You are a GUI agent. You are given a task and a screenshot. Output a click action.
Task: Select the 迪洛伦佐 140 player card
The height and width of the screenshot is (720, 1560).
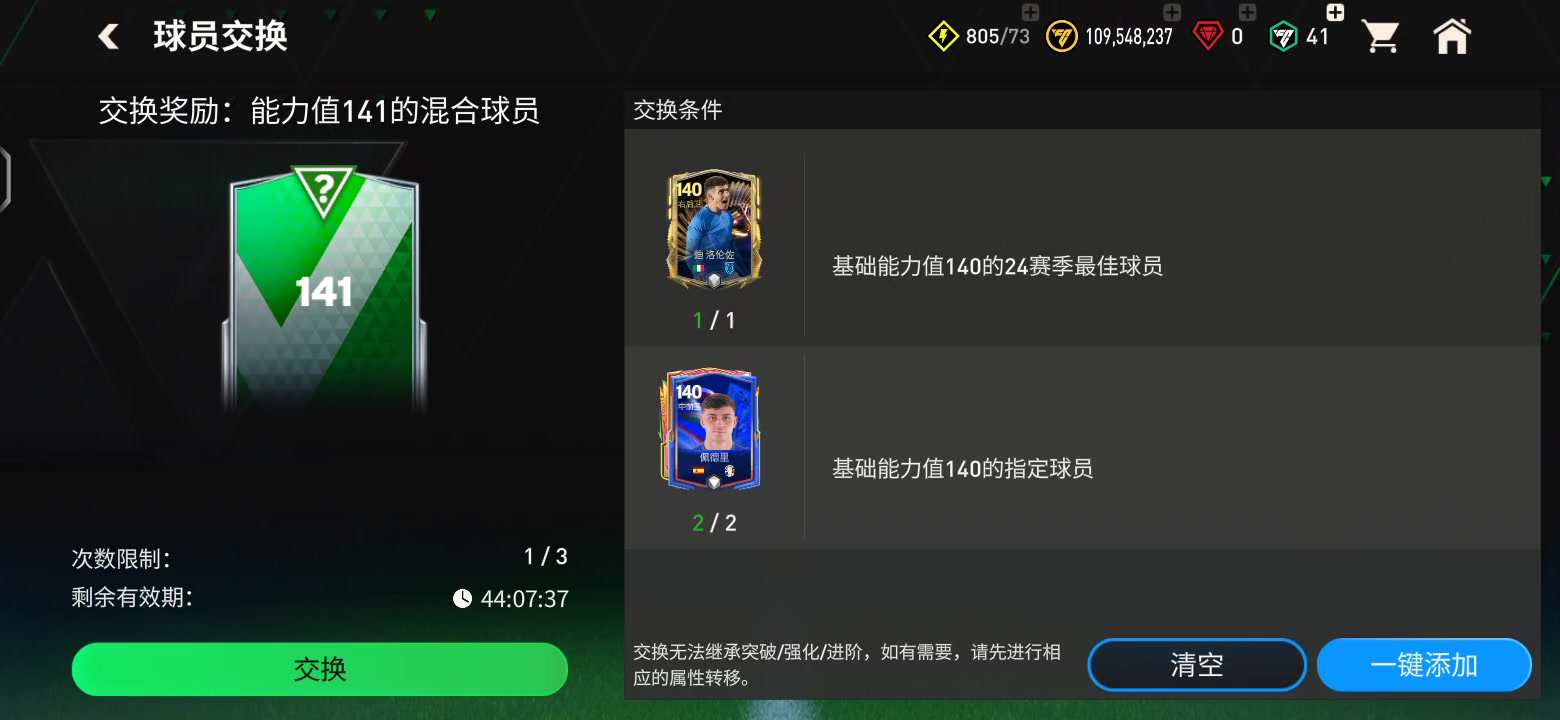pyautogui.click(x=714, y=231)
